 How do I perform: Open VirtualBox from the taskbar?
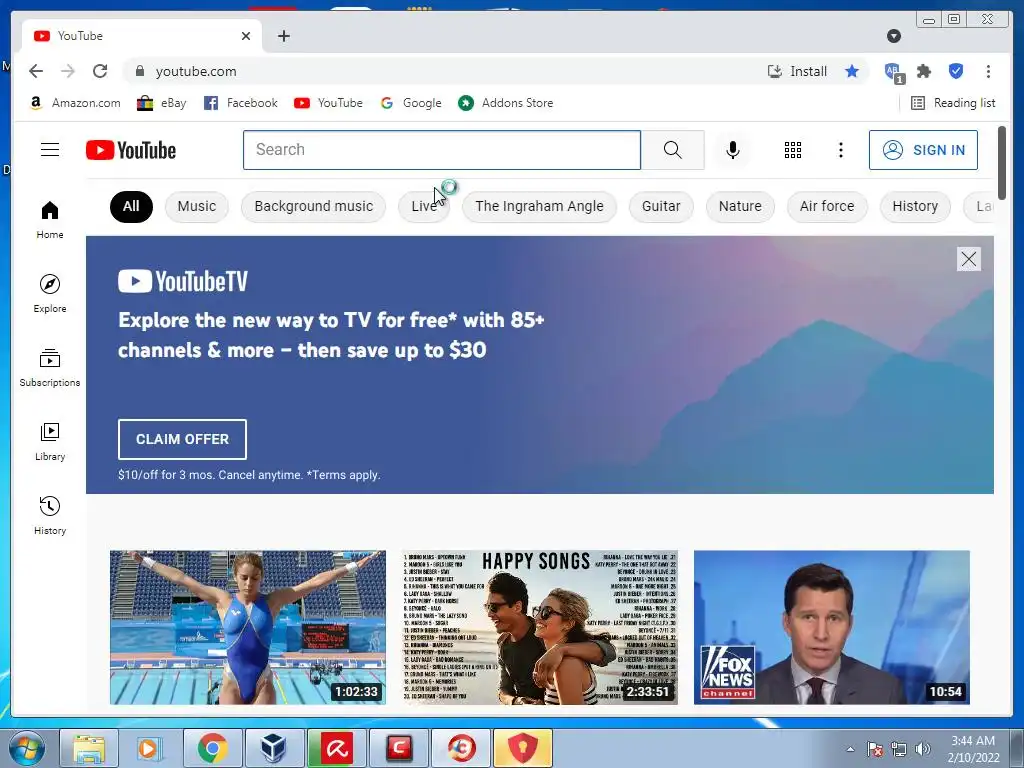(x=274, y=748)
